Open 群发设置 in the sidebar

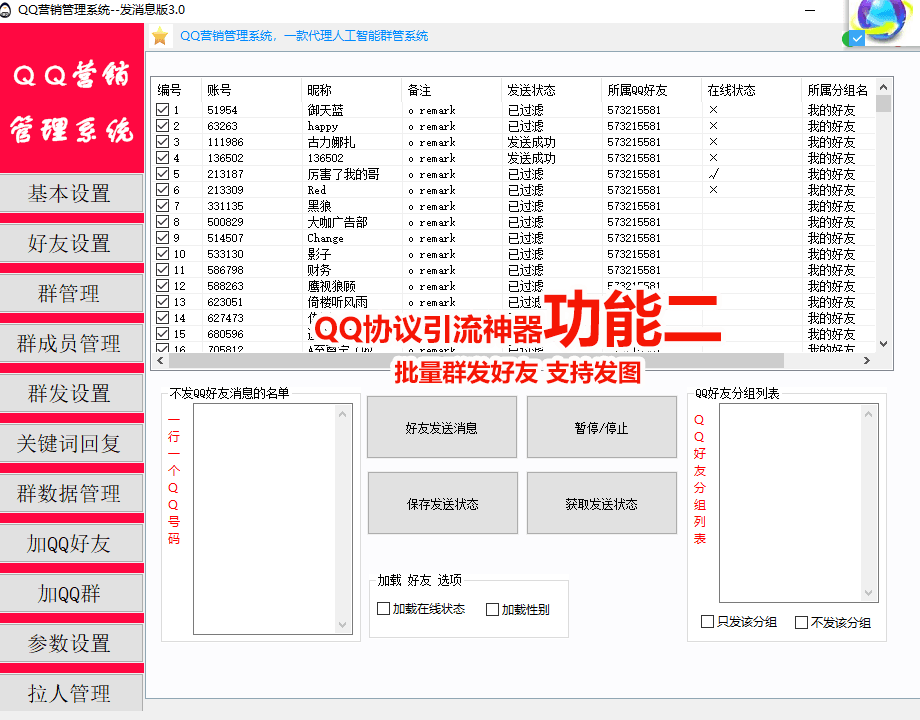(x=70, y=393)
